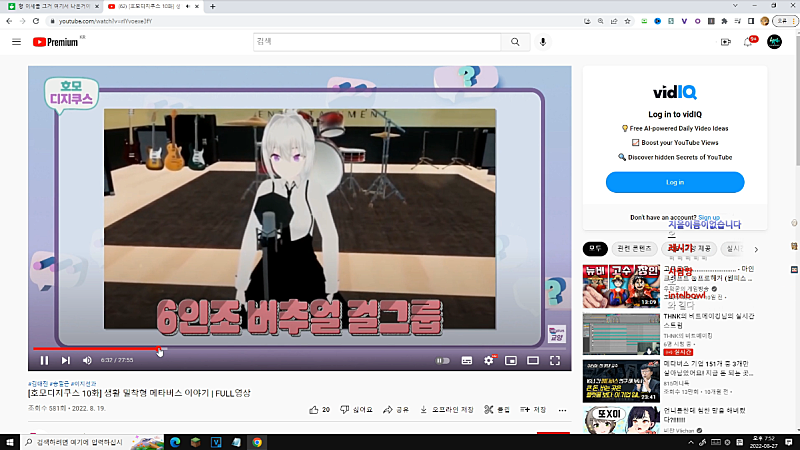Select the 관련 콘텐츠 filter chip
800x450 pixels.
634,248
